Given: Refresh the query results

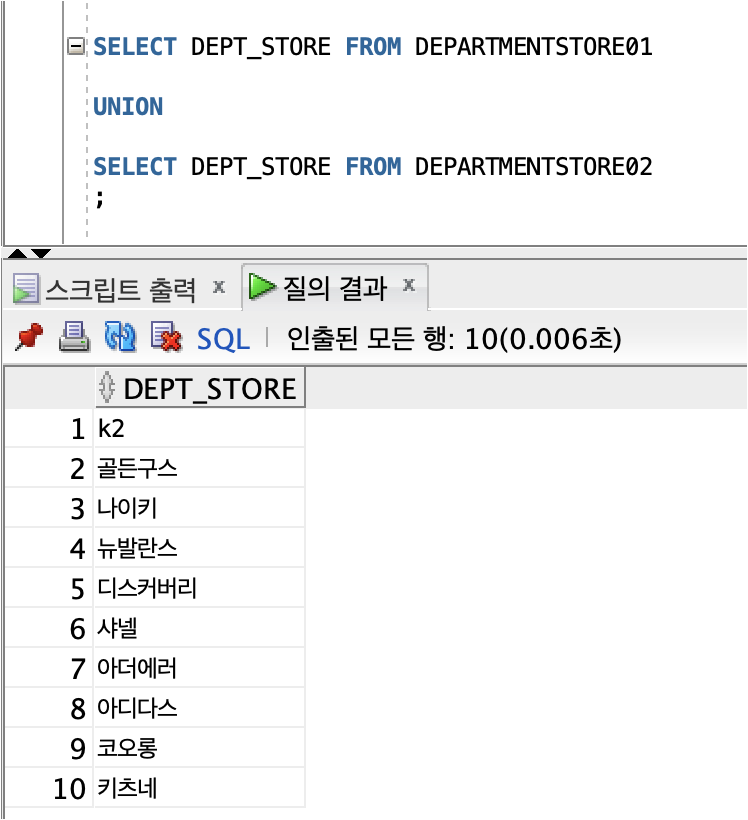Looking at the screenshot, I should (120, 337).
